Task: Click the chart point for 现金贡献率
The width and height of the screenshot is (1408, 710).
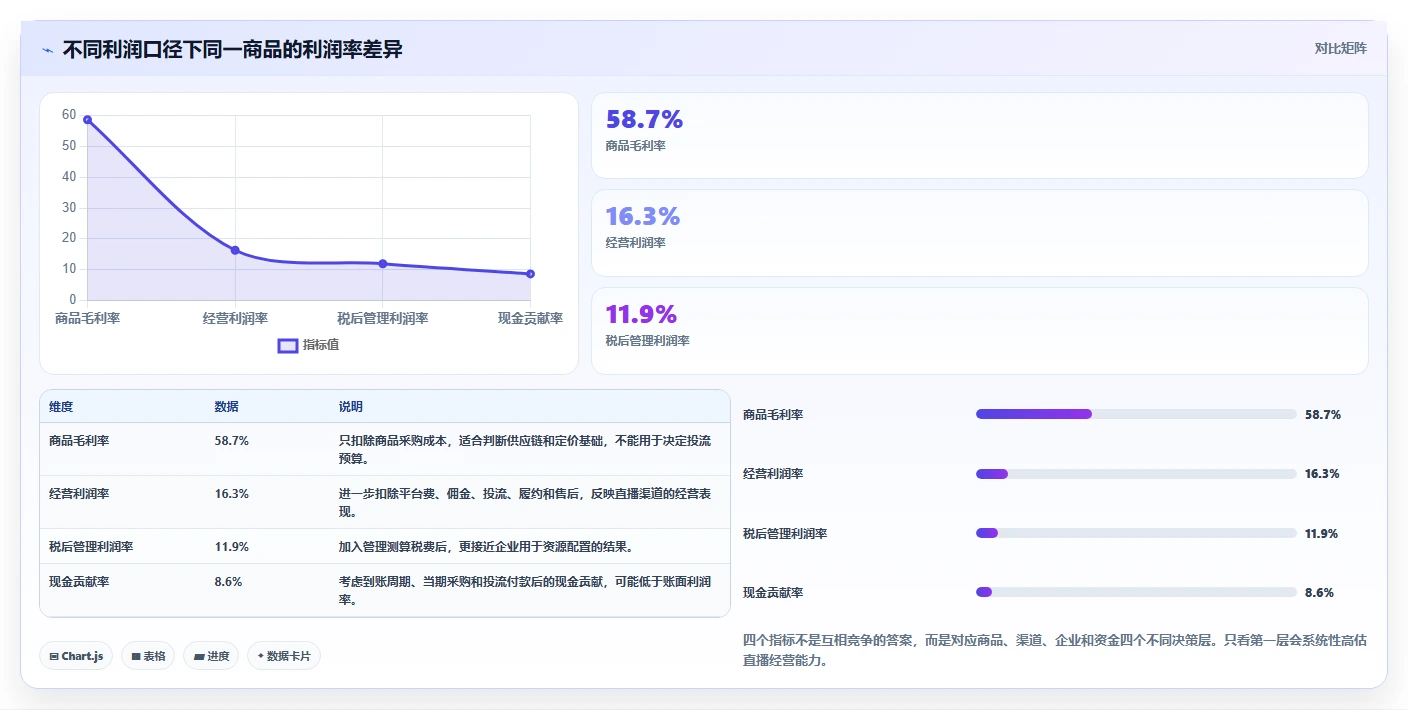Action: pos(530,274)
